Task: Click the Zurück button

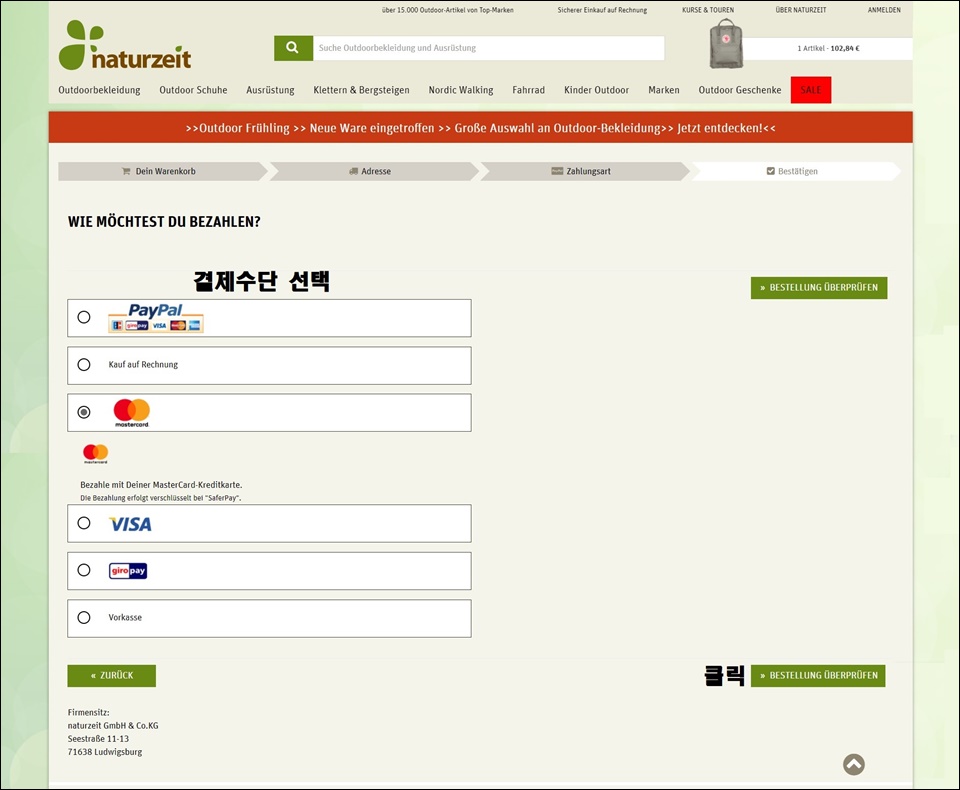Action: 111,675
